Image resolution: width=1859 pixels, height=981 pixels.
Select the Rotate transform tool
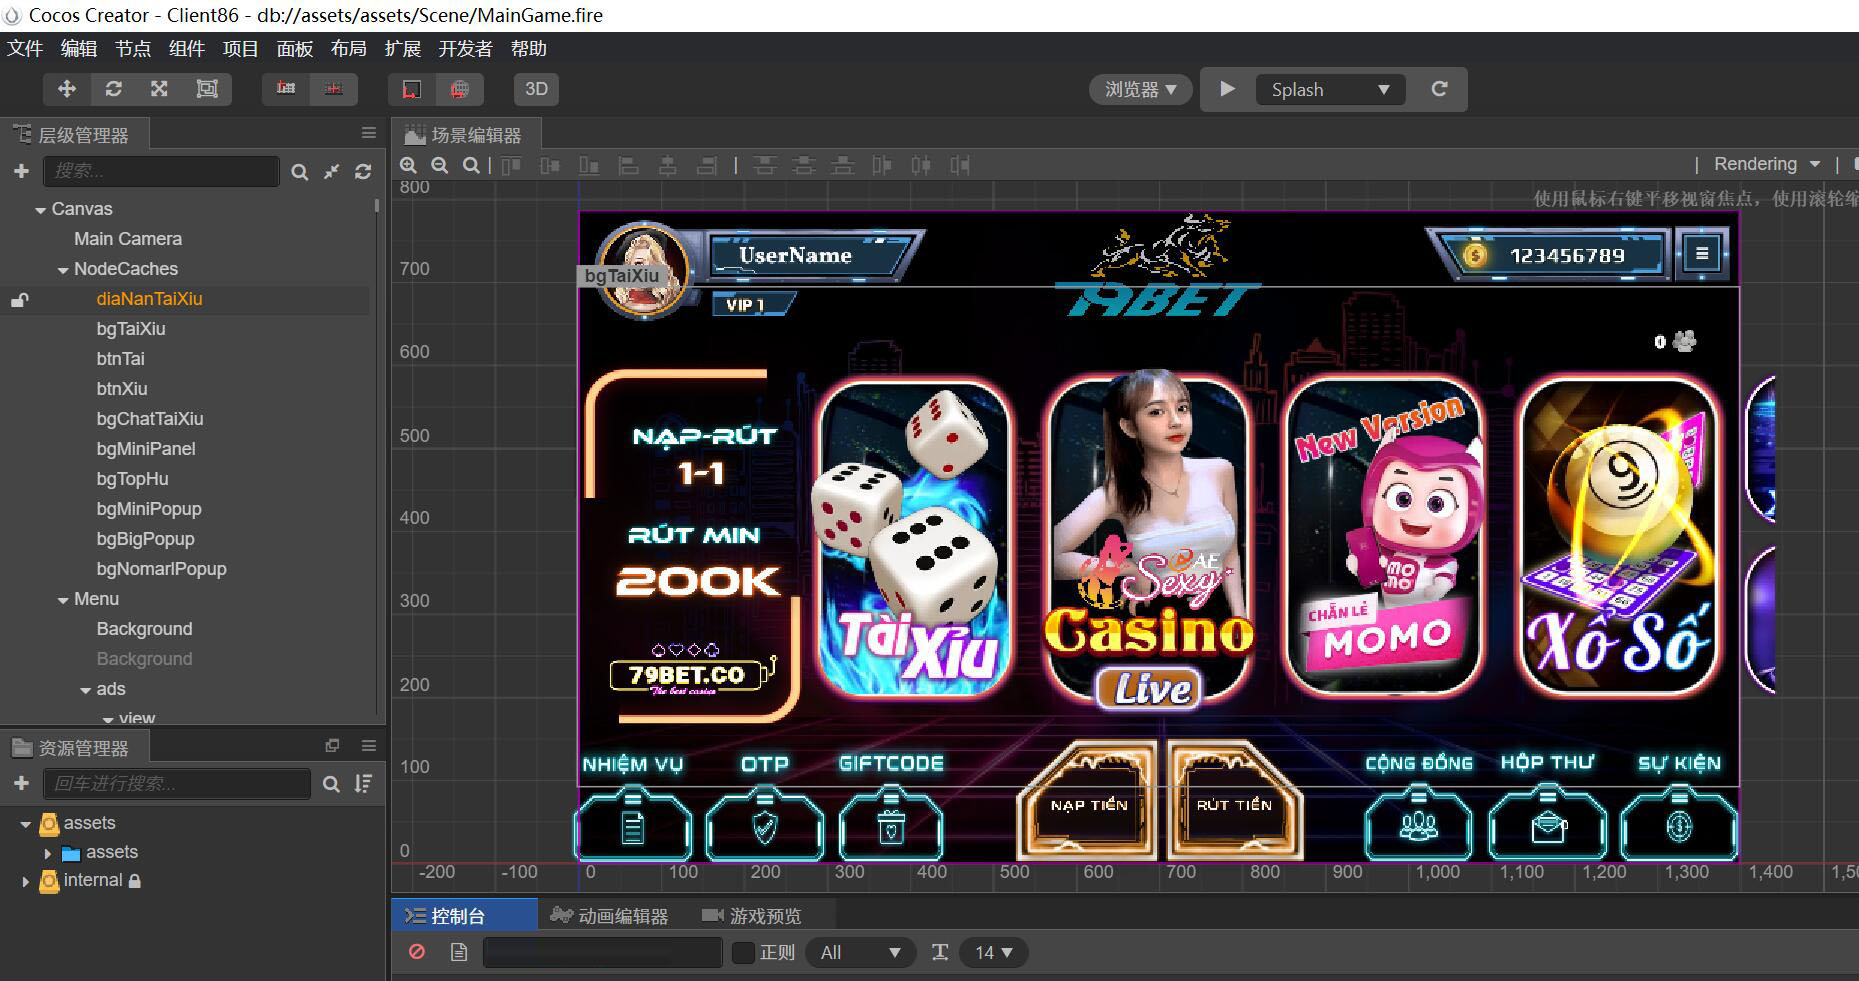[x=113, y=89]
